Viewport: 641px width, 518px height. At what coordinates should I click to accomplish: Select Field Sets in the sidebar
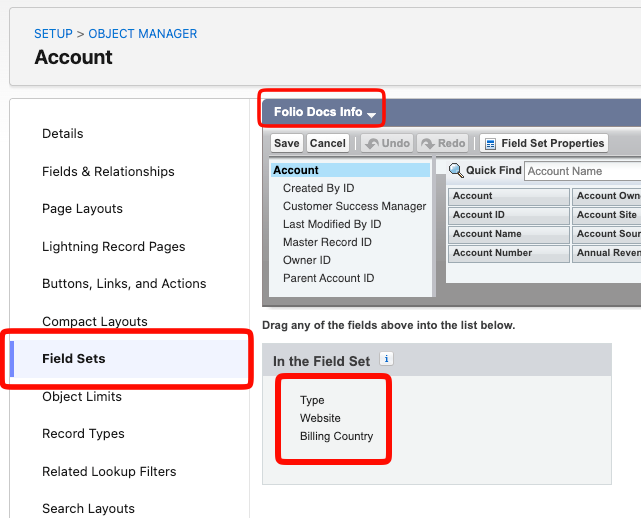click(129, 359)
